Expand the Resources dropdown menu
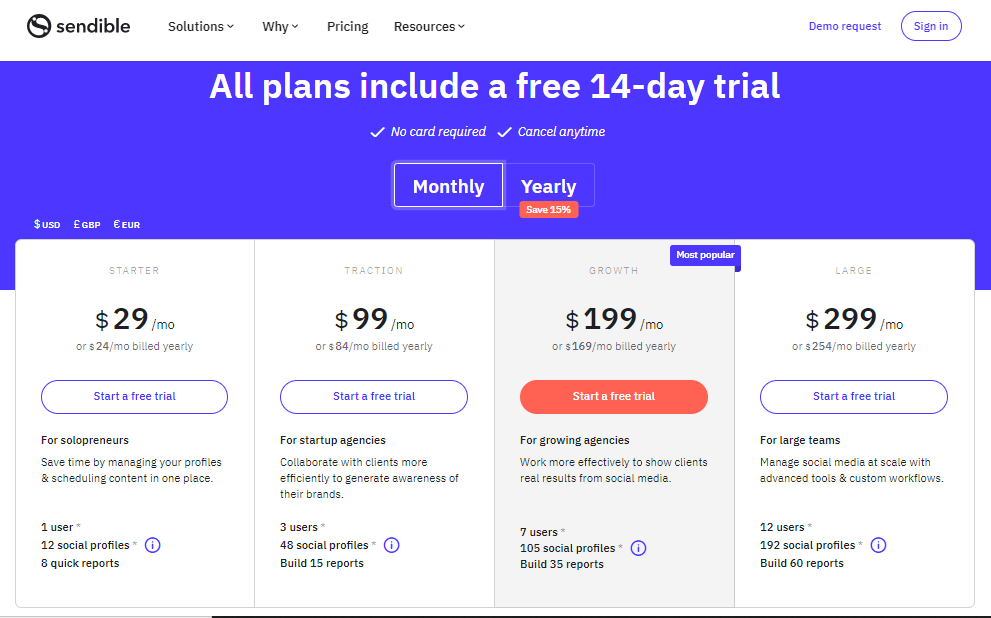This screenshot has width=991, height=618. point(429,27)
